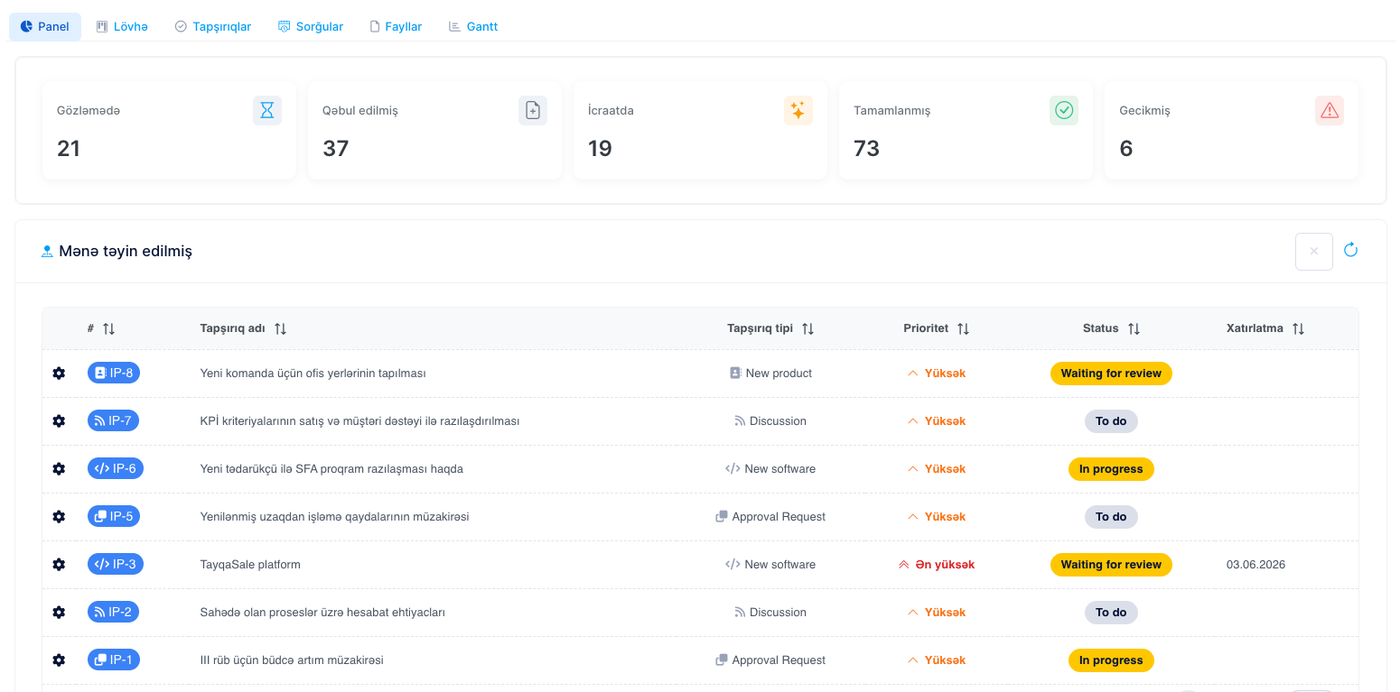Open settings gear for IP-1 row
This screenshot has height=692, width=1400.
tap(59, 660)
